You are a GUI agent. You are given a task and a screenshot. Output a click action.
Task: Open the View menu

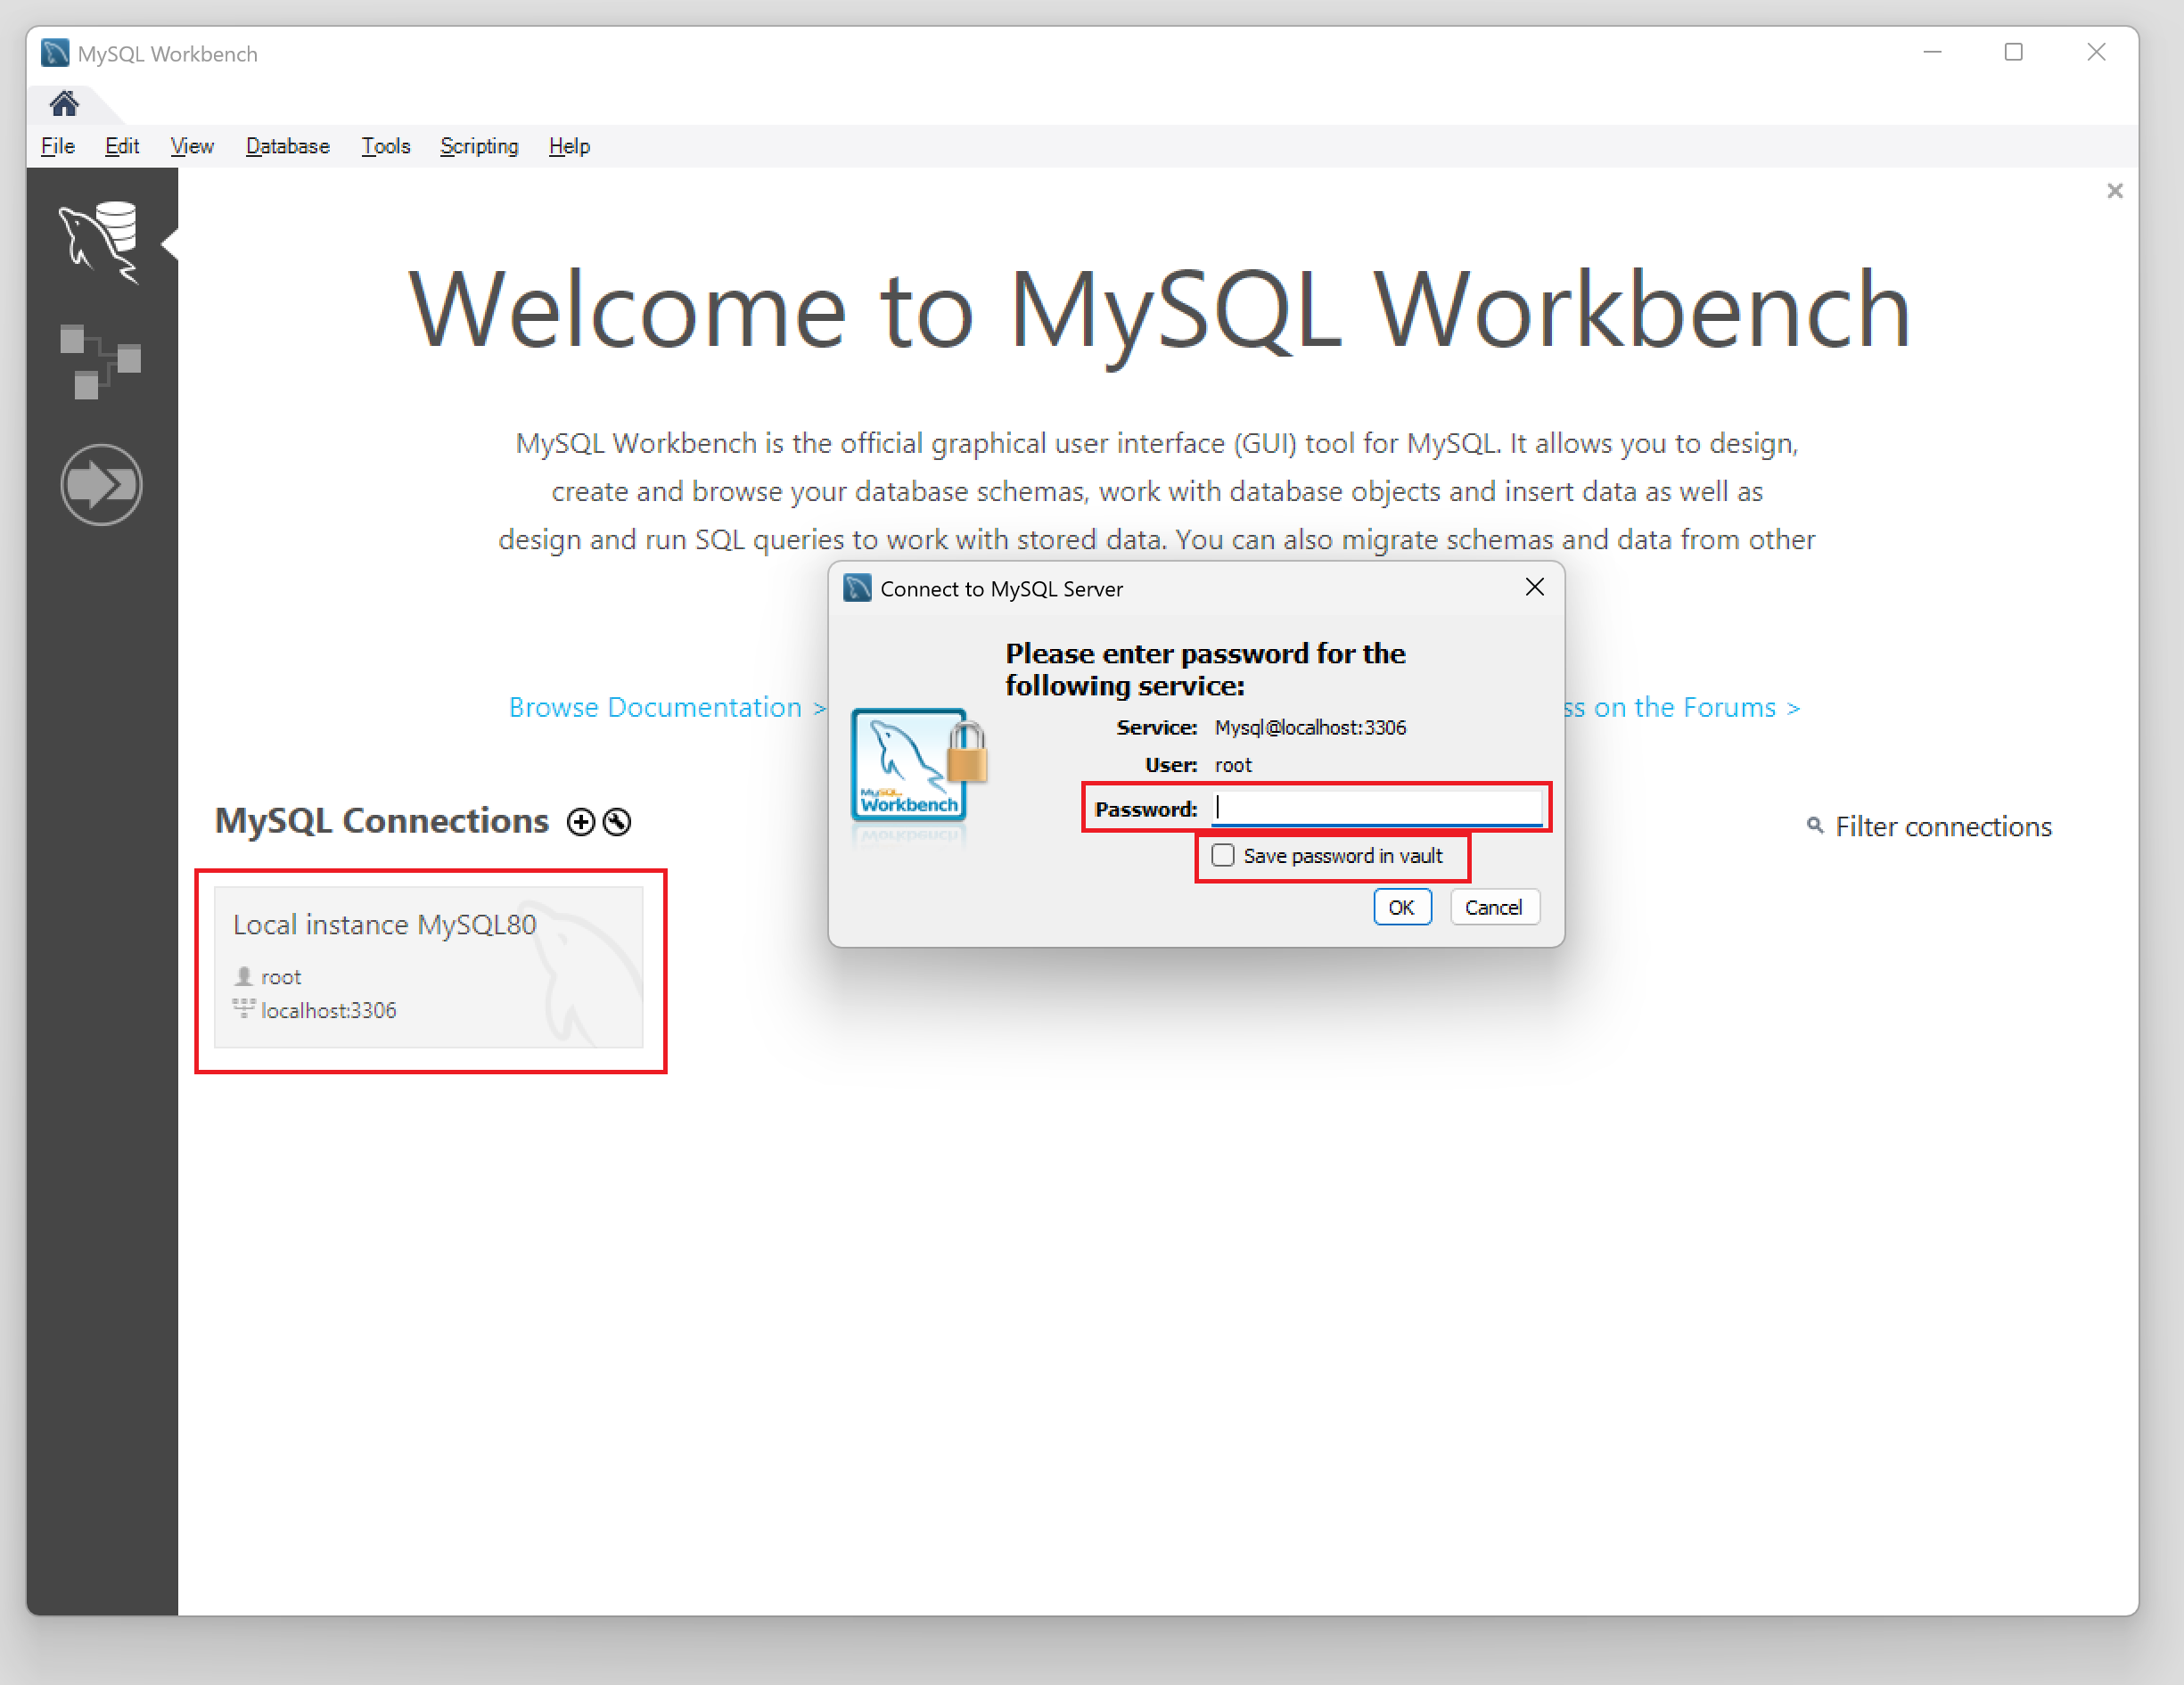point(192,146)
